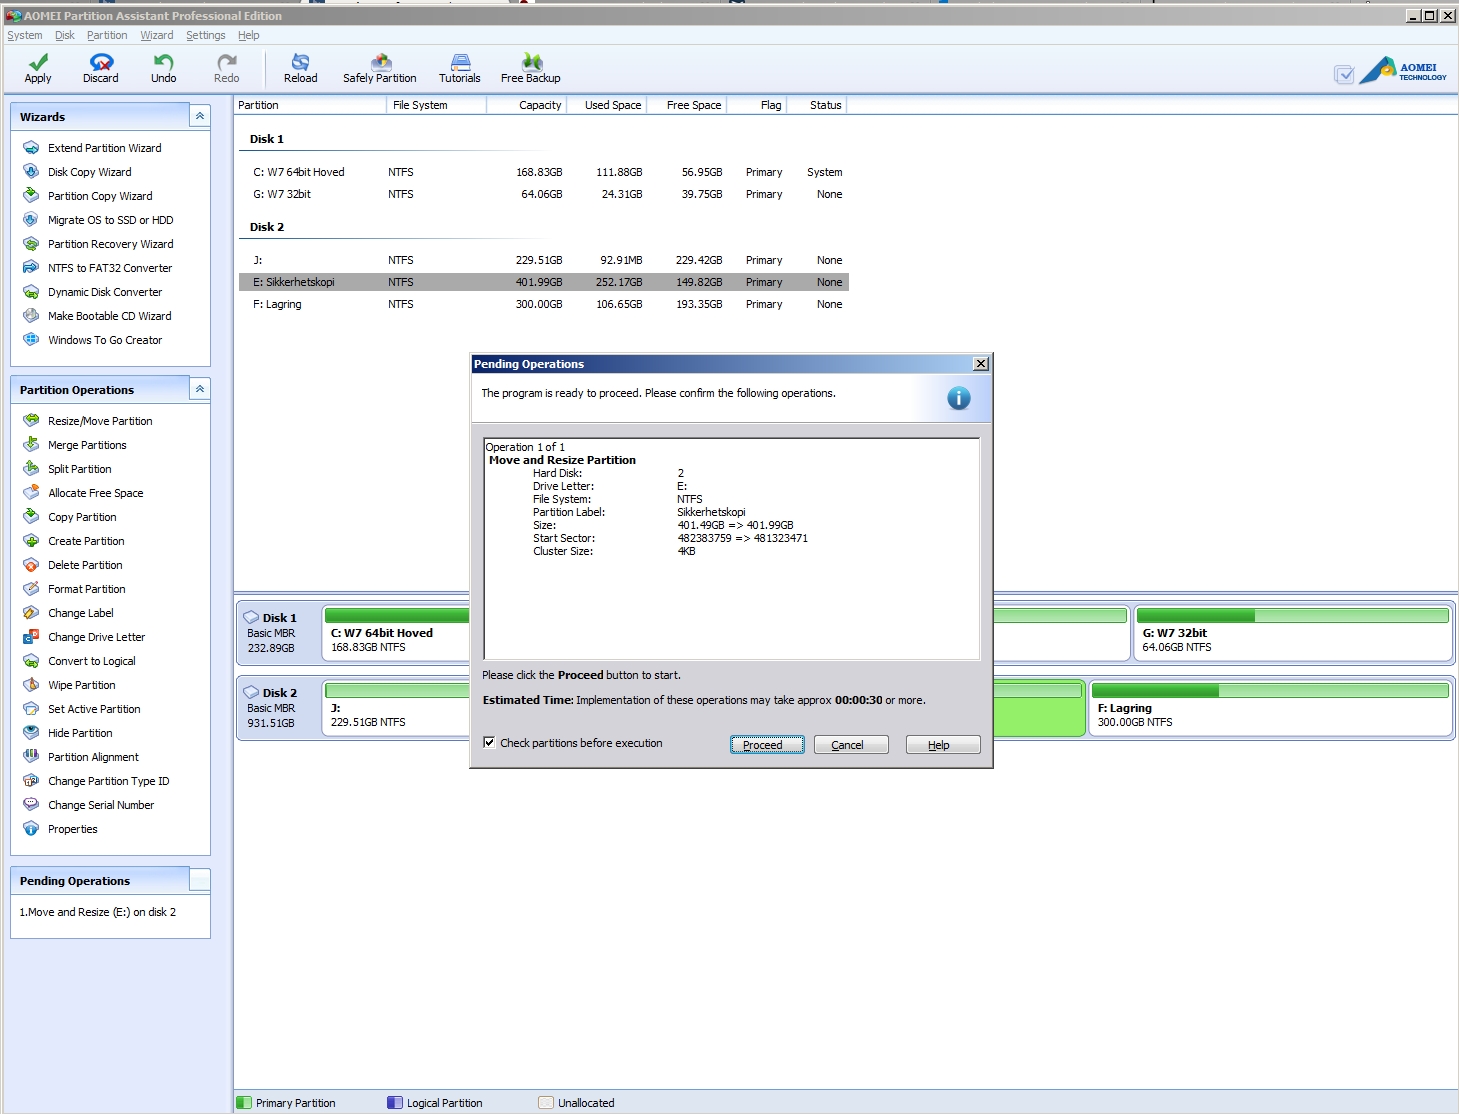This screenshot has height=1114, width=1459.
Task: Click the Proceed button
Action: click(767, 745)
